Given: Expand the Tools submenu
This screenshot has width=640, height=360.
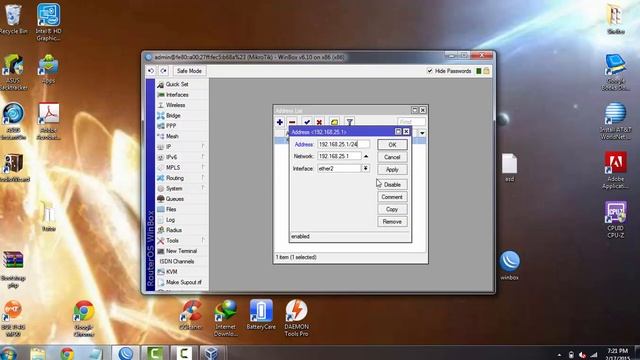Looking at the screenshot, I should [182, 240].
